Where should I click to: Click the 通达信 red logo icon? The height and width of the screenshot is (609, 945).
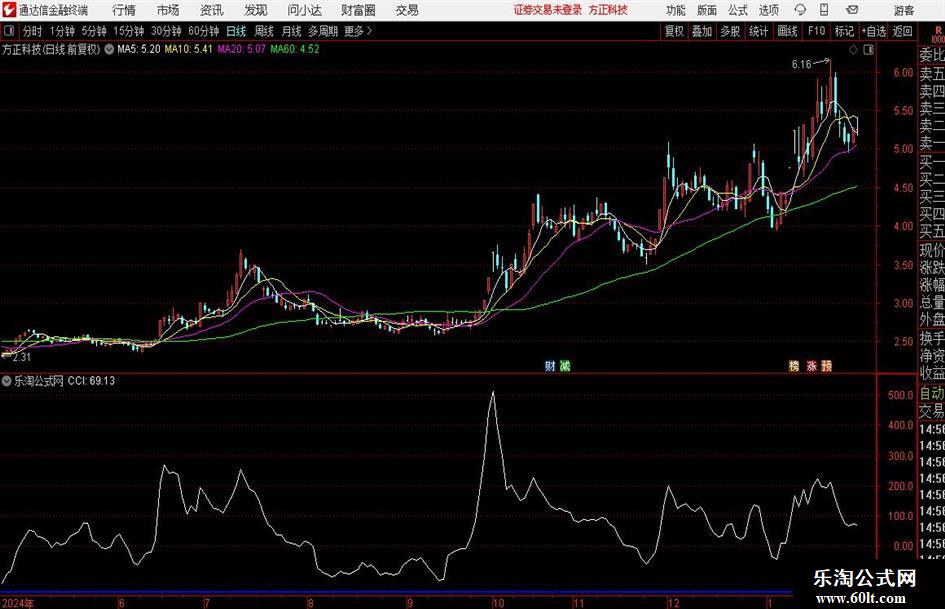point(9,10)
